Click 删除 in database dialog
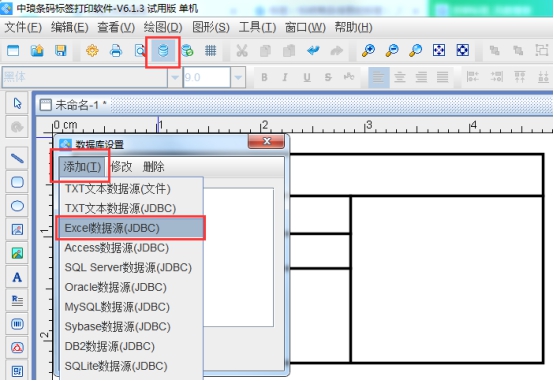 [153, 166]
